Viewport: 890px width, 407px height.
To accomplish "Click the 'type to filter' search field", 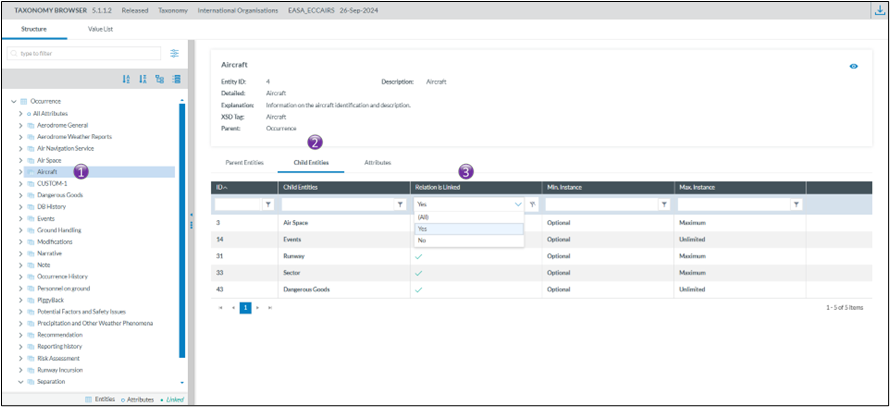I will click(85, 53).
